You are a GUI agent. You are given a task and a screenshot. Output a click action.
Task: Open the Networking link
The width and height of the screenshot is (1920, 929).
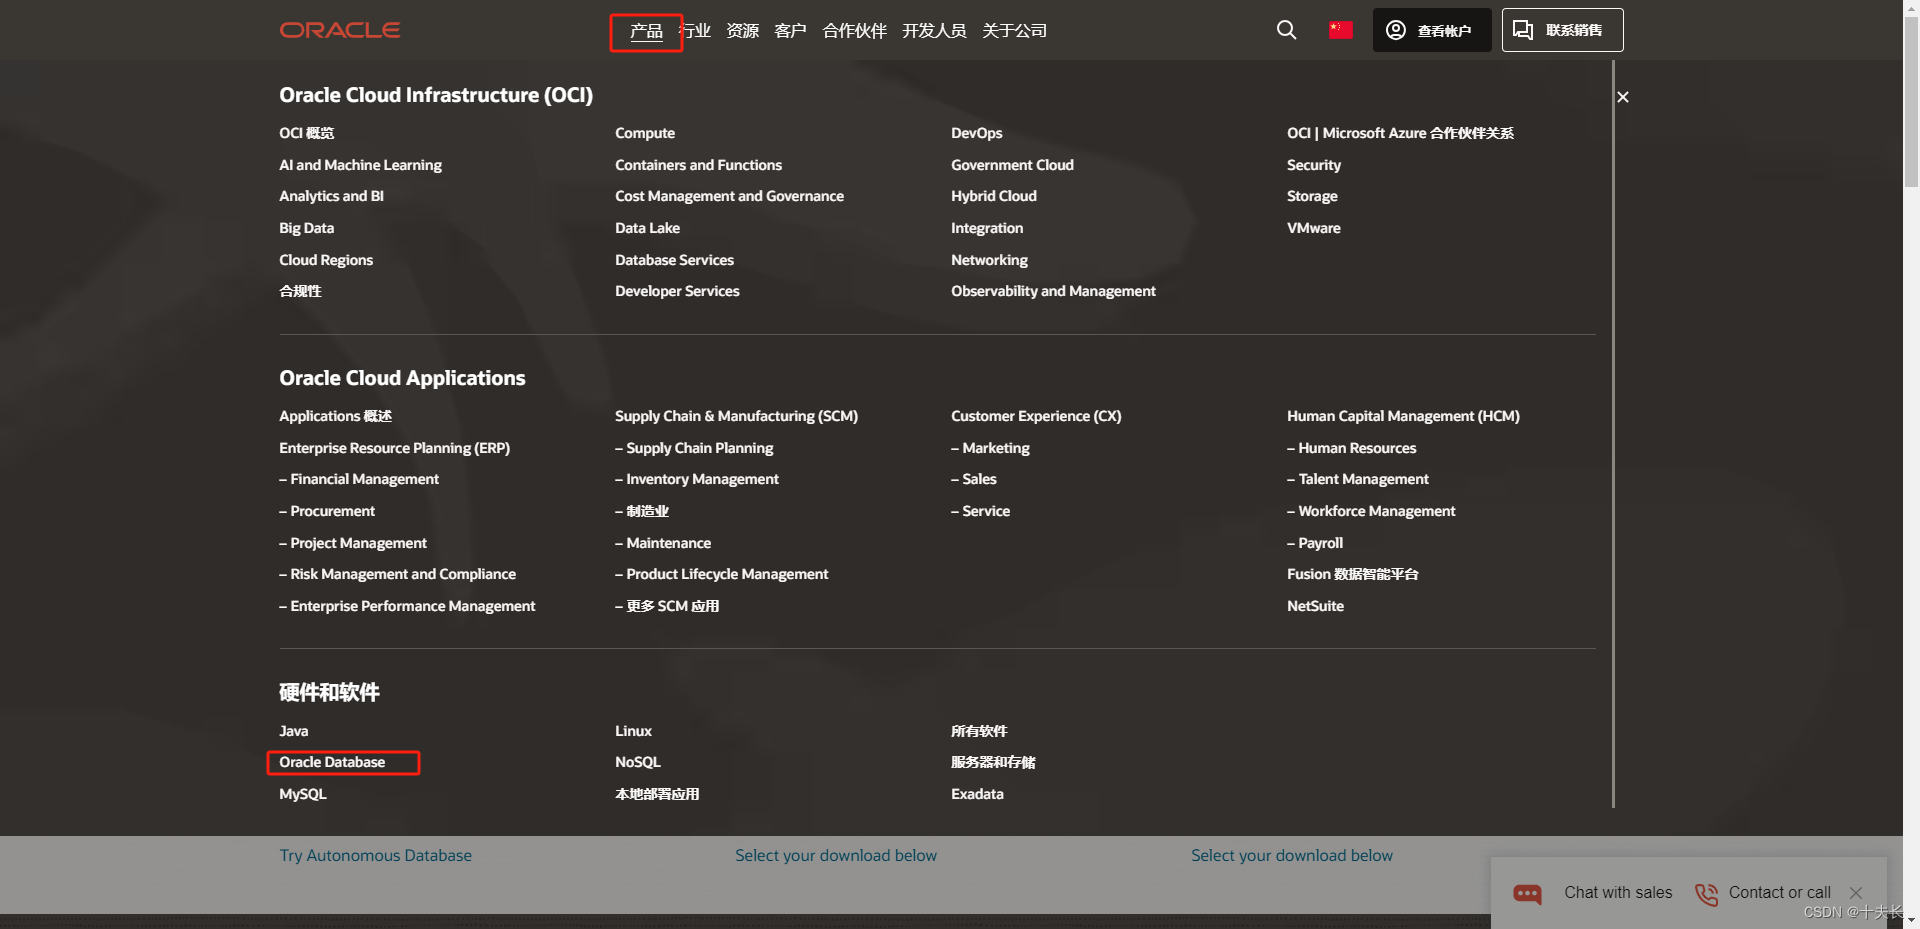click(x=989, y=260)
